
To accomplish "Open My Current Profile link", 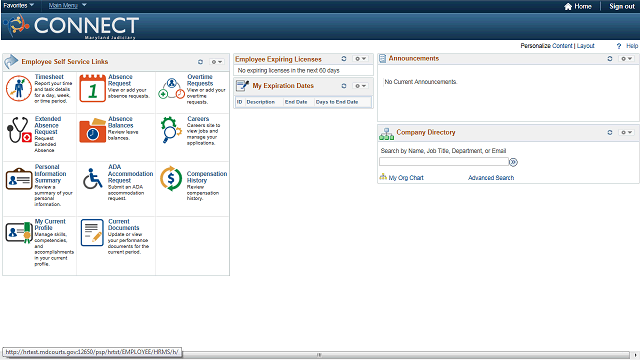I will click(50, 224).
